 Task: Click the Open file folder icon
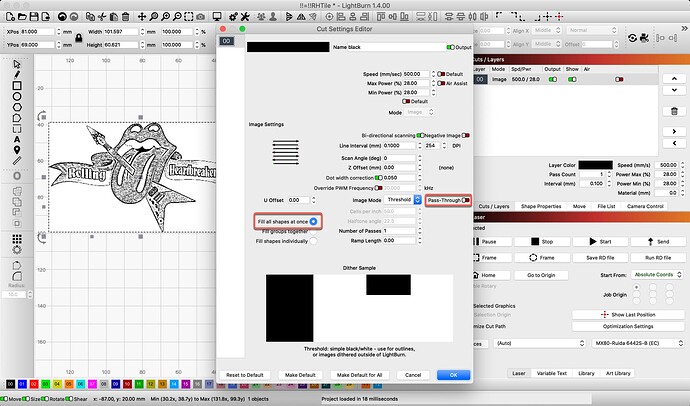click(22, 17)
